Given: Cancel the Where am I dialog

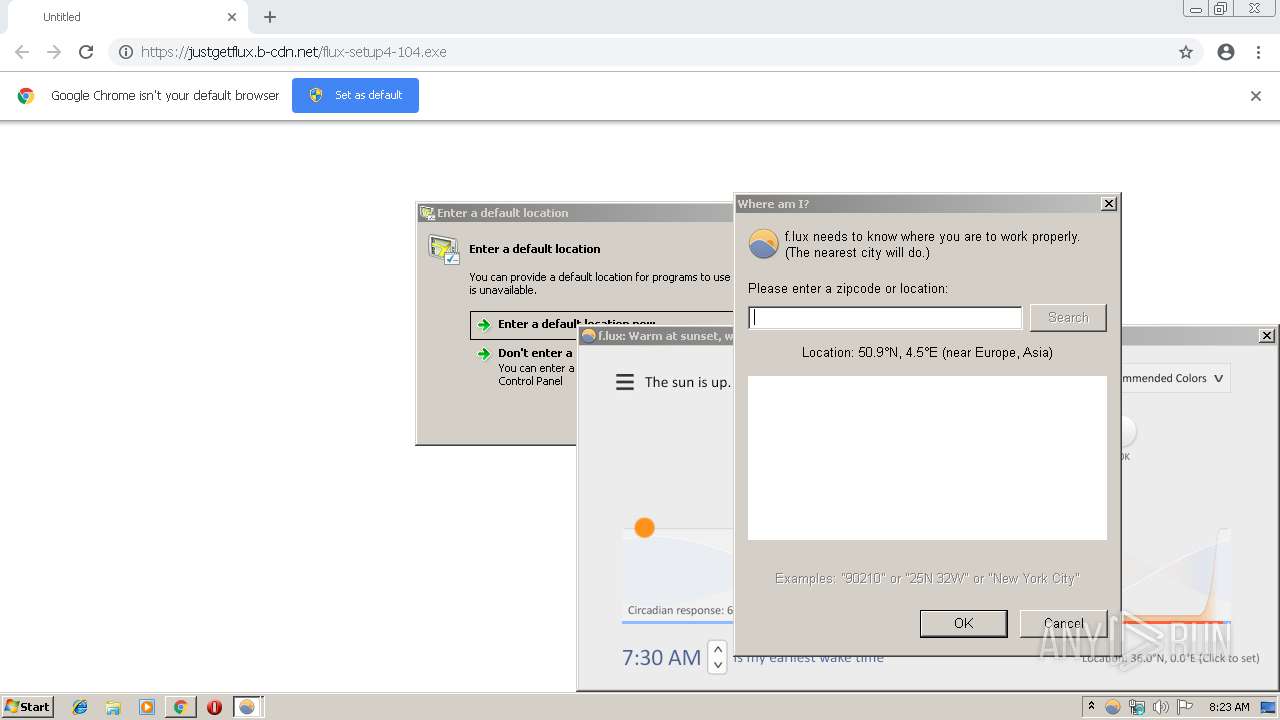Looking at the screenshot, I should tap(1063, 623).
